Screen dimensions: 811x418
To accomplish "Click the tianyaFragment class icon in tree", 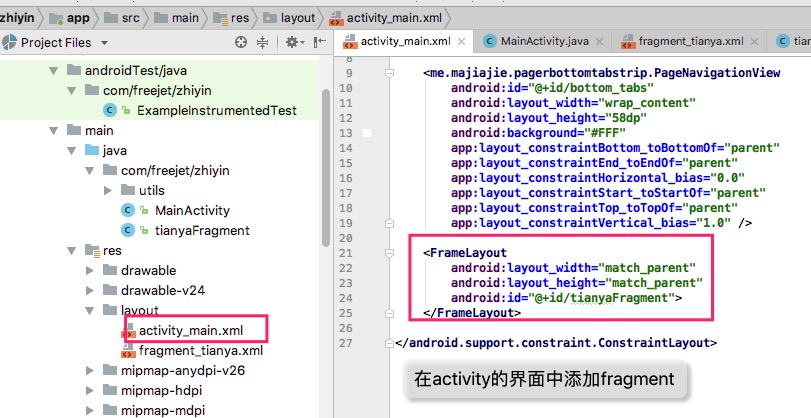I will pos(127,230).
